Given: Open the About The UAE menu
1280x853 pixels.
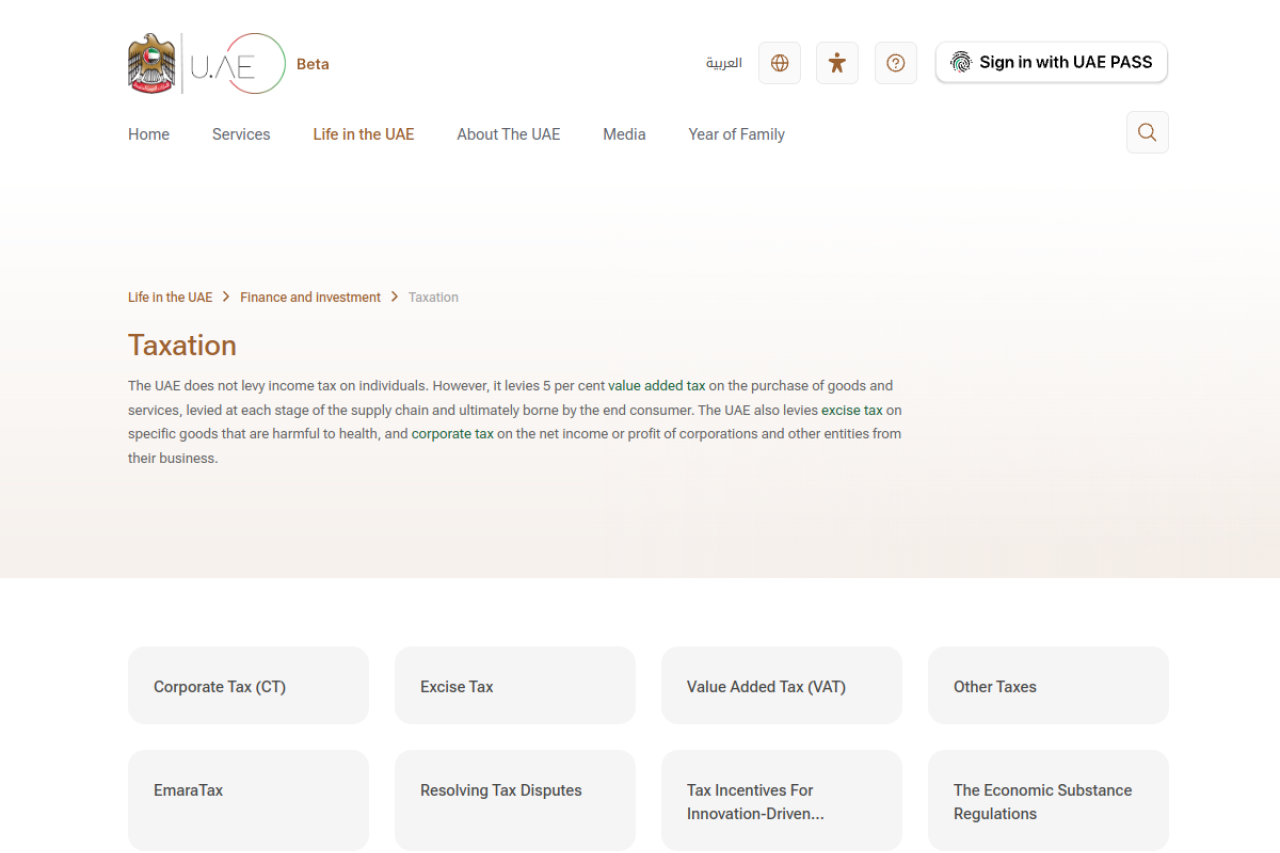Looking at the screenshot, I should click(x=508, y=134).
